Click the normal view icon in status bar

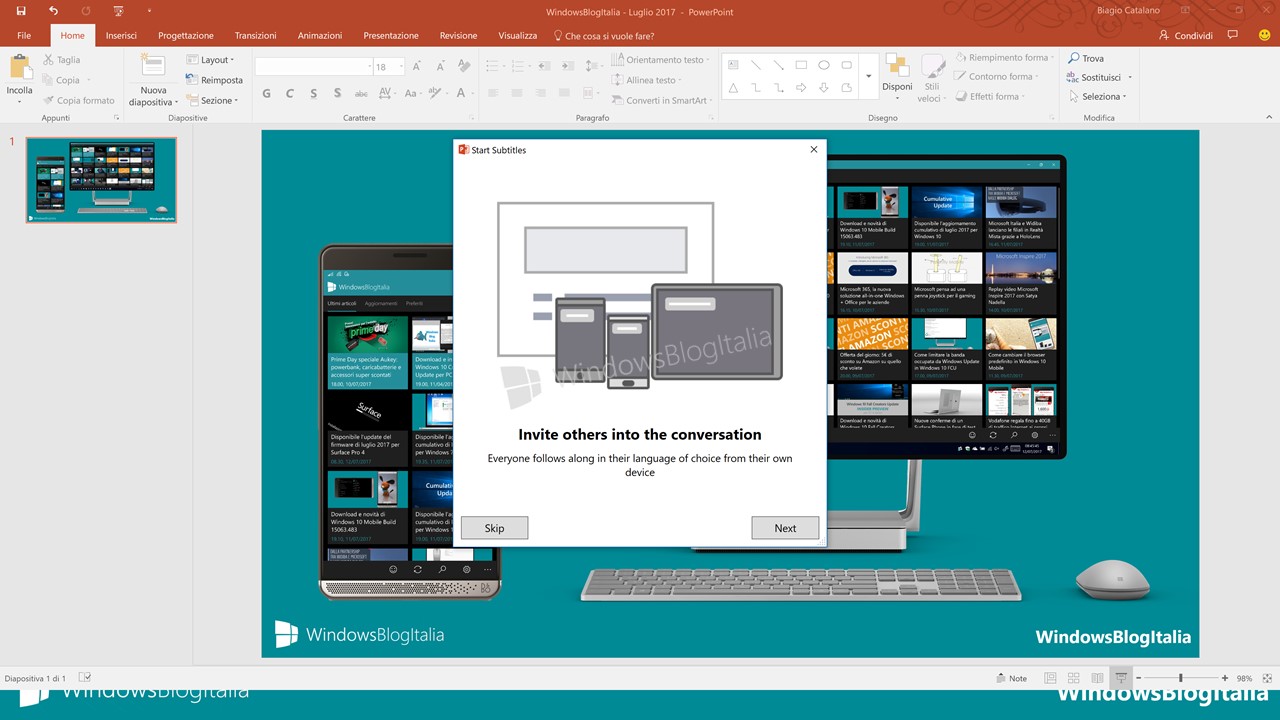coord(1050,678)
